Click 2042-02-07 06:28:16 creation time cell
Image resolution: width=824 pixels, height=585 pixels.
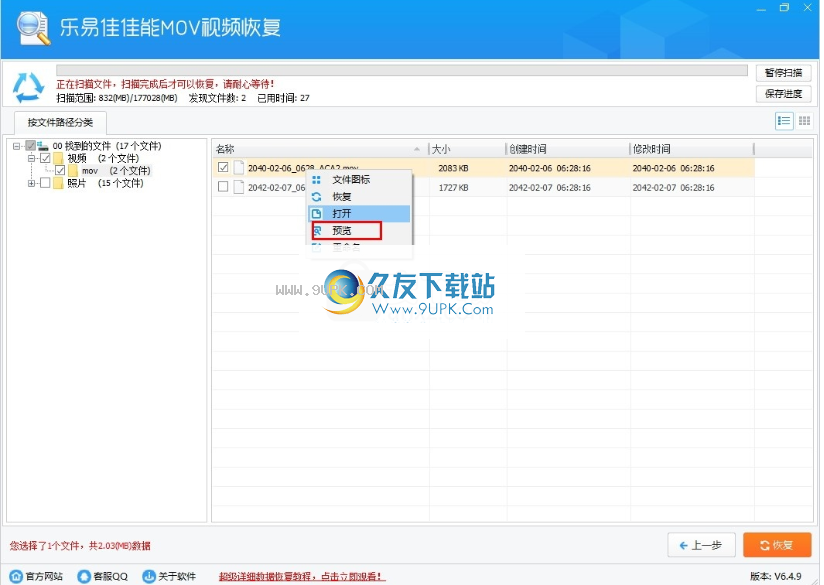coord(550,188)
